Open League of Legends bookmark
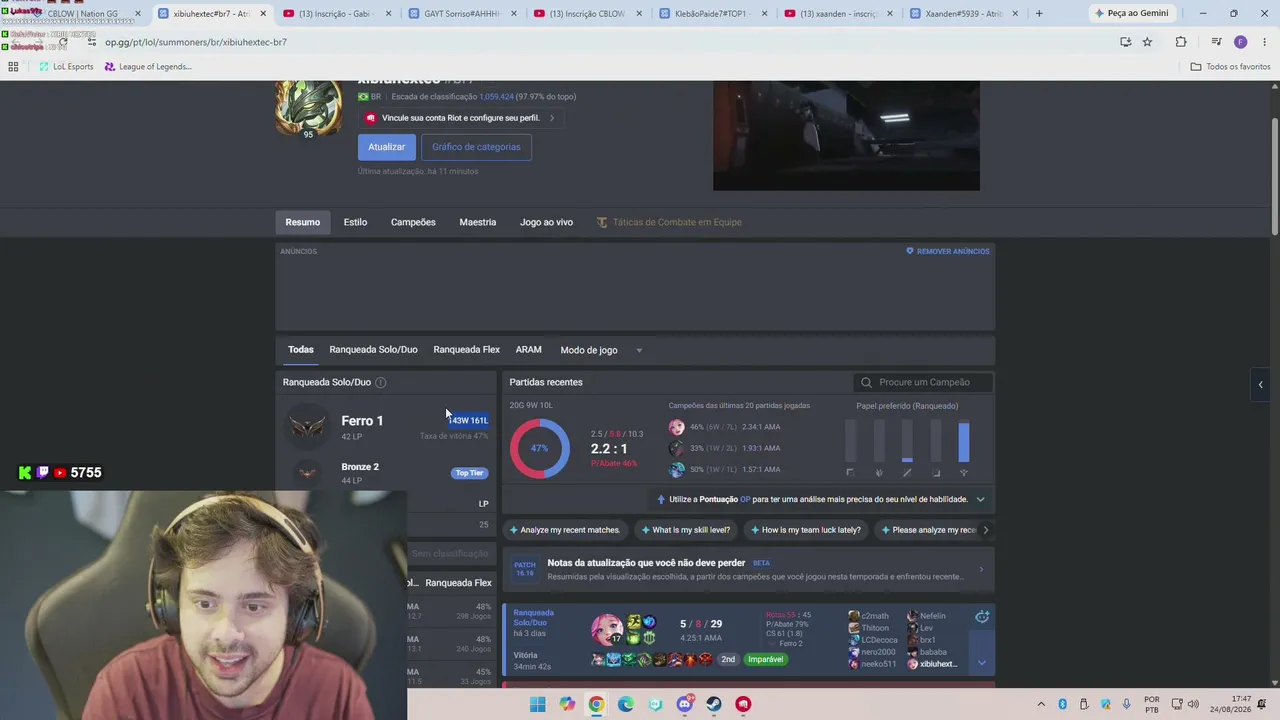Image resolution: width=1280 pixels, height=720 pixels. (148, 67)
